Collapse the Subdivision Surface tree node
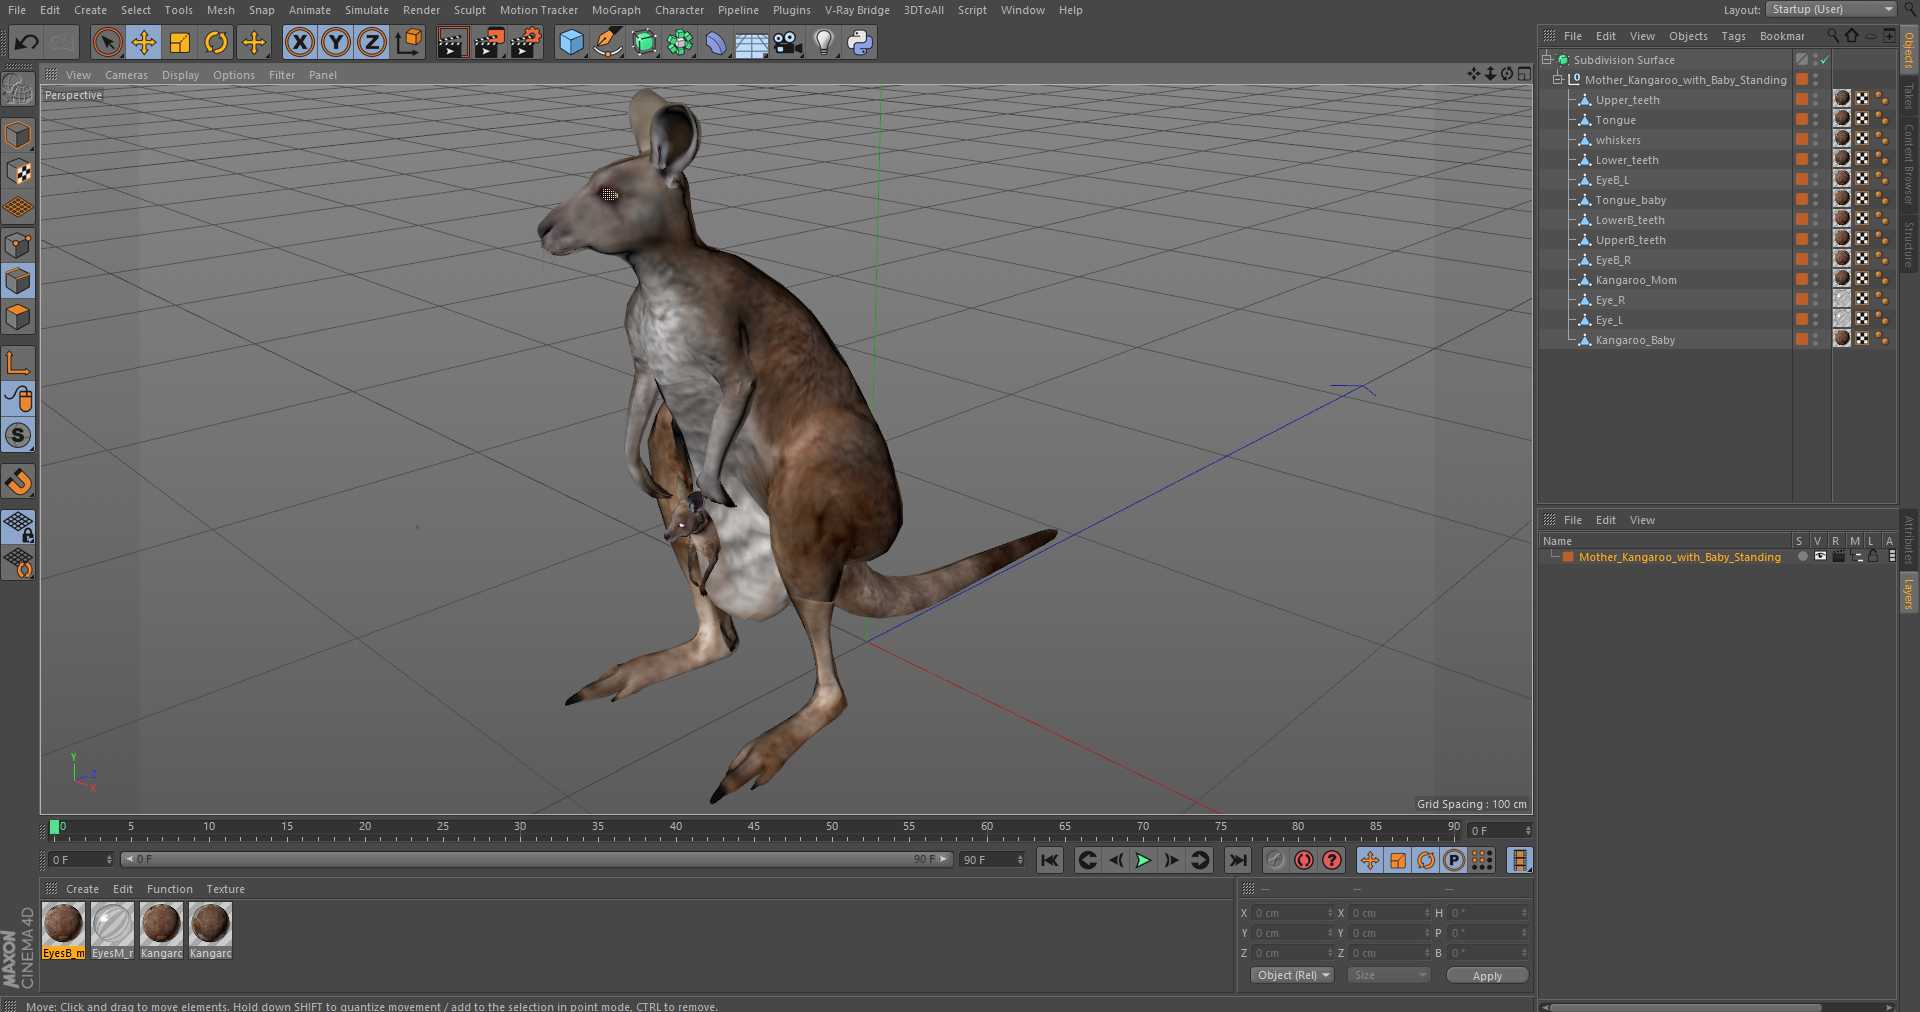The image size is (1920, 1012). click(x=1547, y=60)
